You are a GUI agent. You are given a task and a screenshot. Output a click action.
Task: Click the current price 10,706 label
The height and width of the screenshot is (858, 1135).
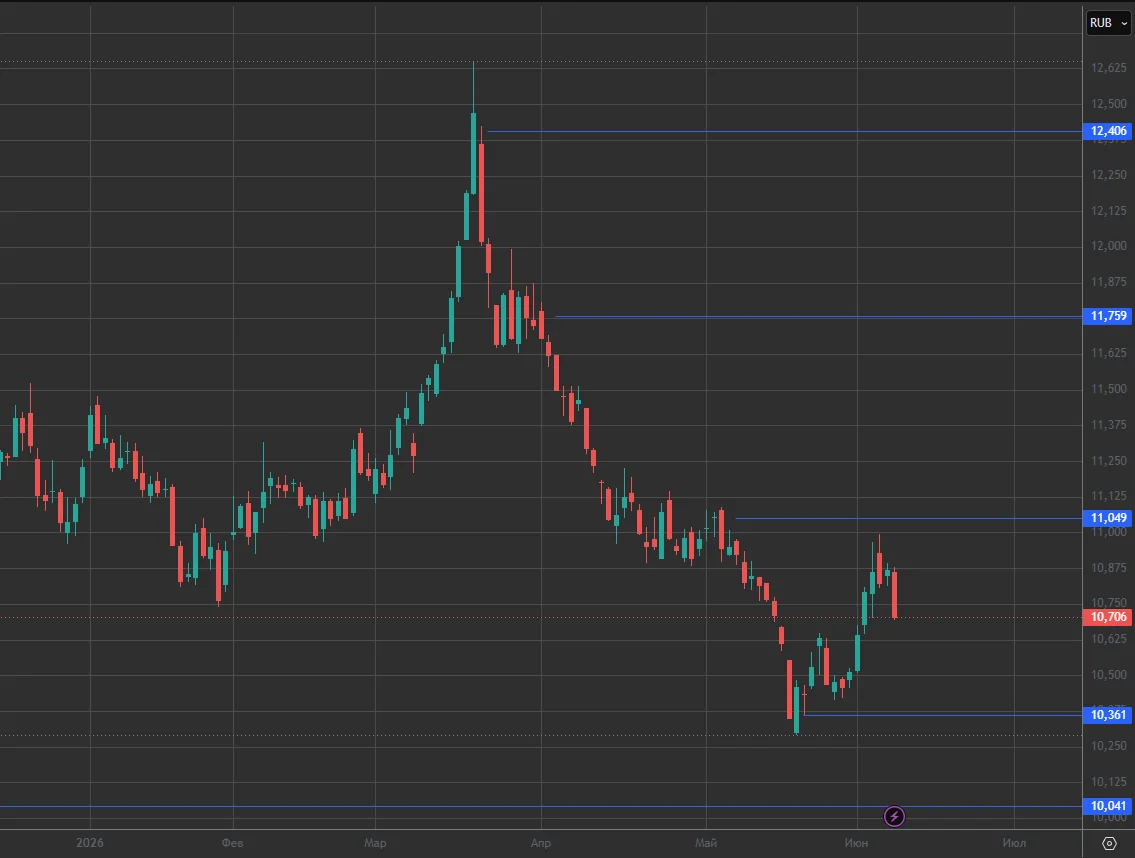(1107, 617)
